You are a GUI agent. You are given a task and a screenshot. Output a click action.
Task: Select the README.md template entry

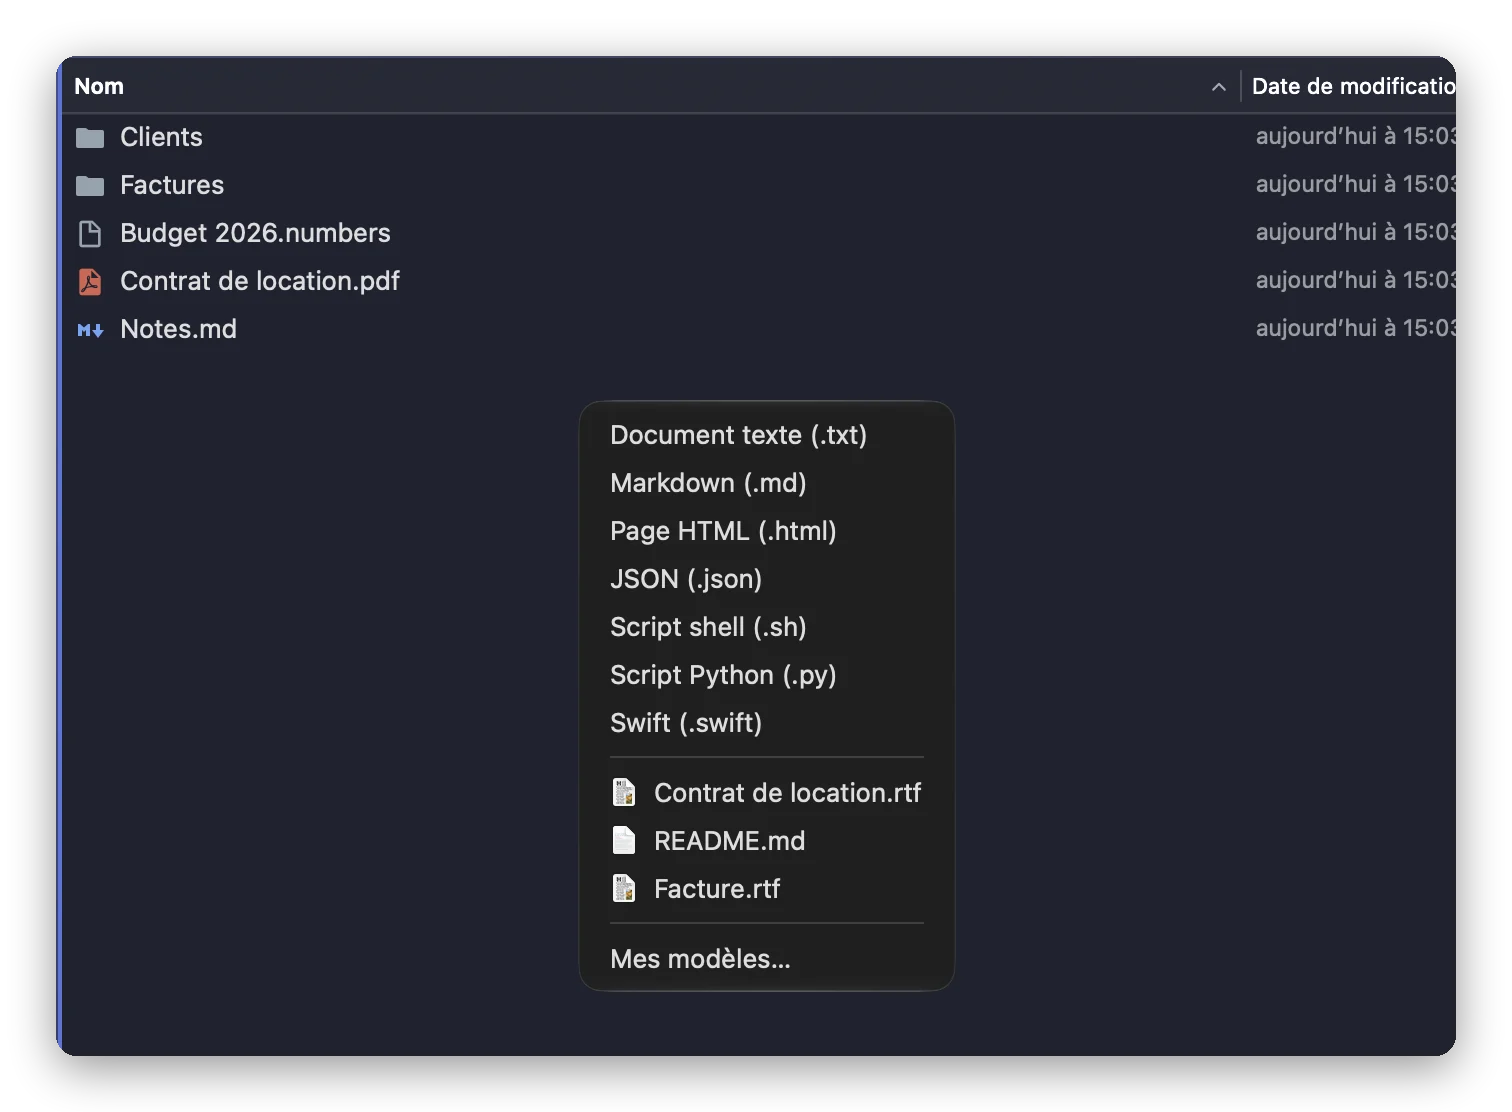[767, 841]
